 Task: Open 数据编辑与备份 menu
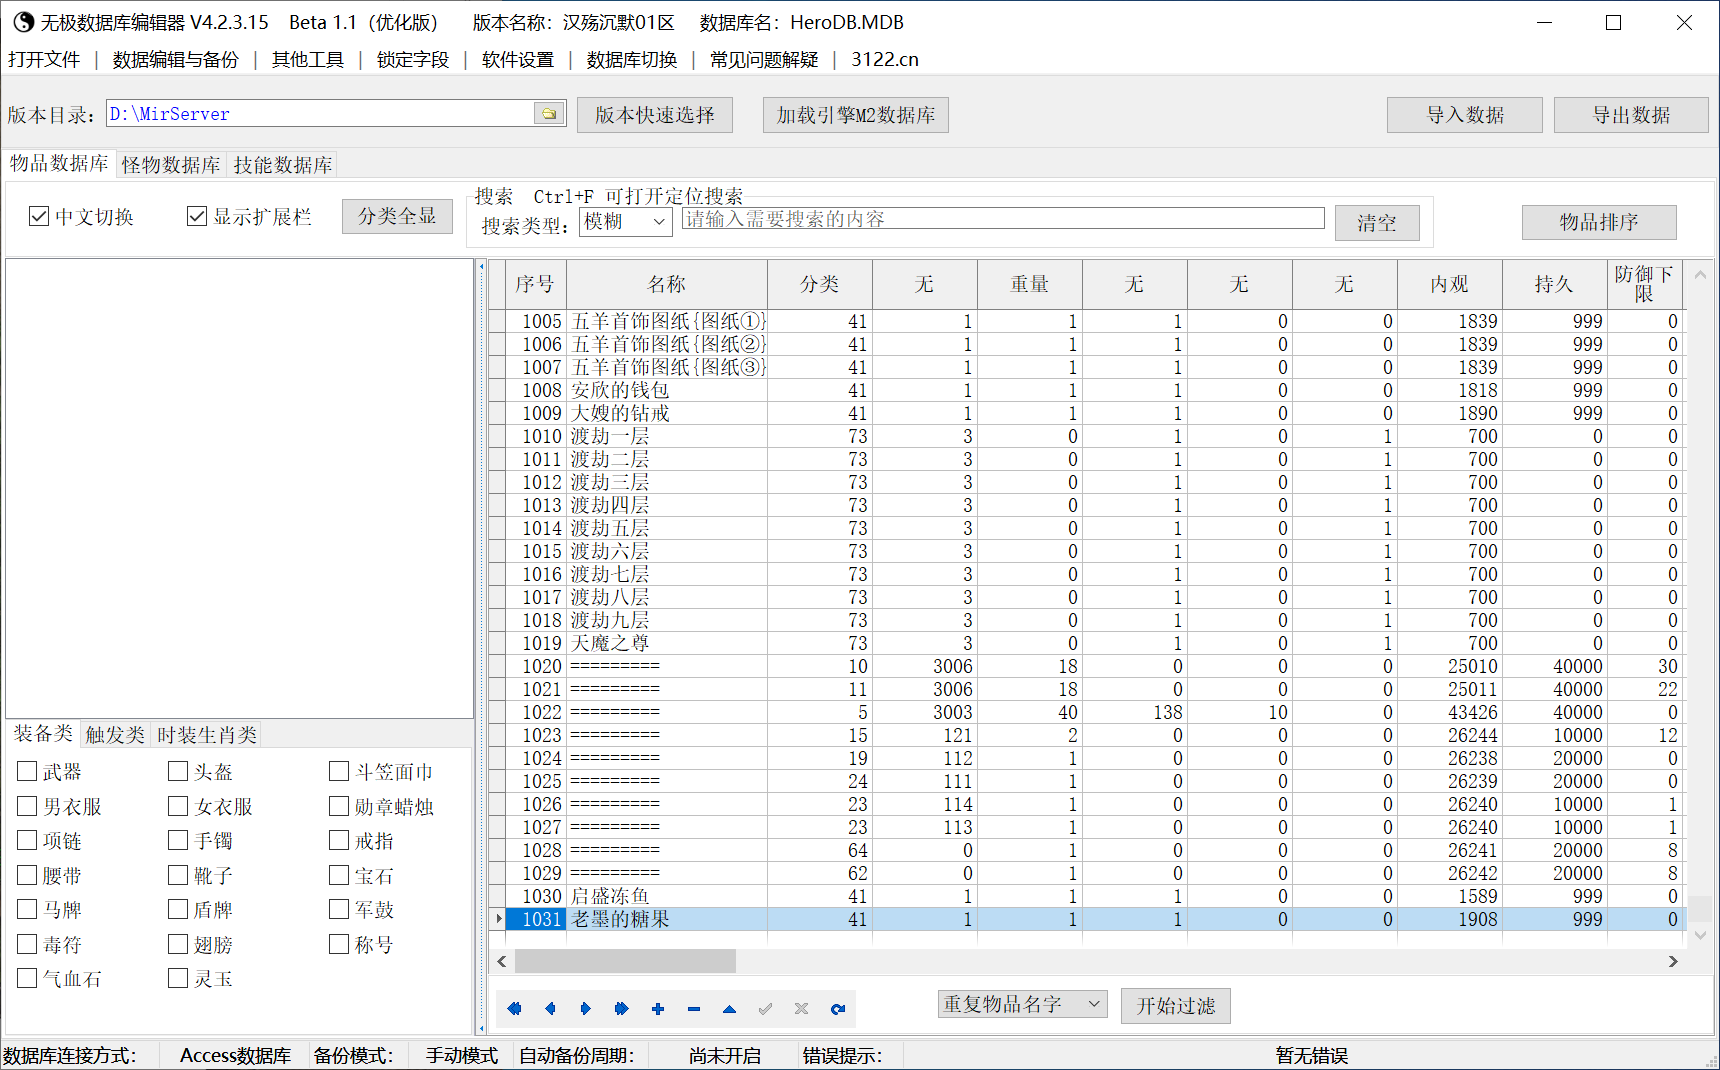coord(176,60)
